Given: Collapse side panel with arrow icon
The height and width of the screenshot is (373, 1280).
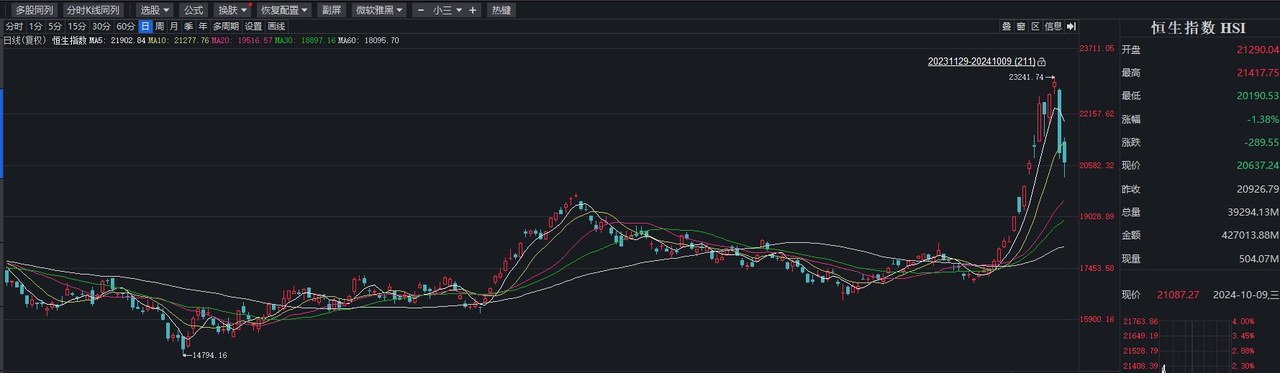Looking at the screenshot, I should click(1071, 26).
